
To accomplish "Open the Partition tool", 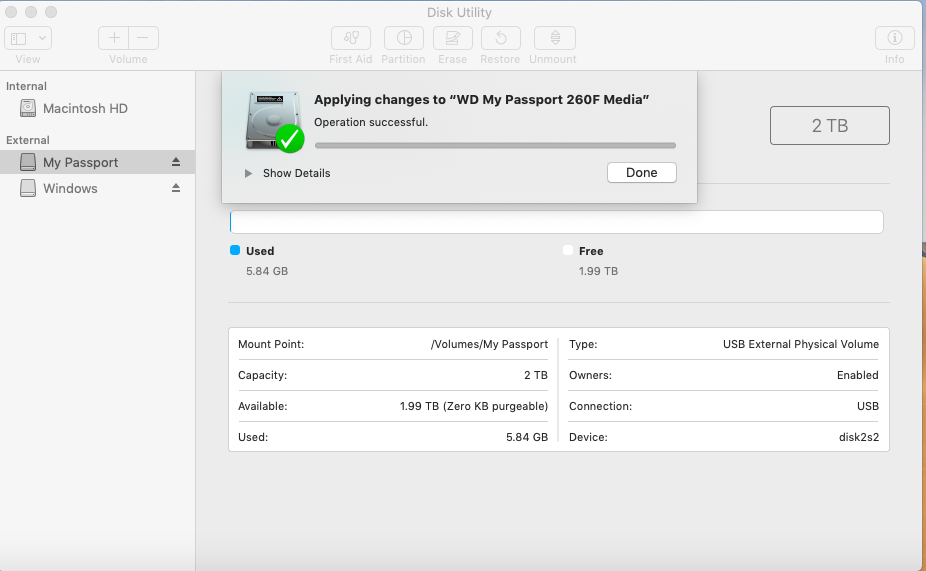I will pos(404,38).
